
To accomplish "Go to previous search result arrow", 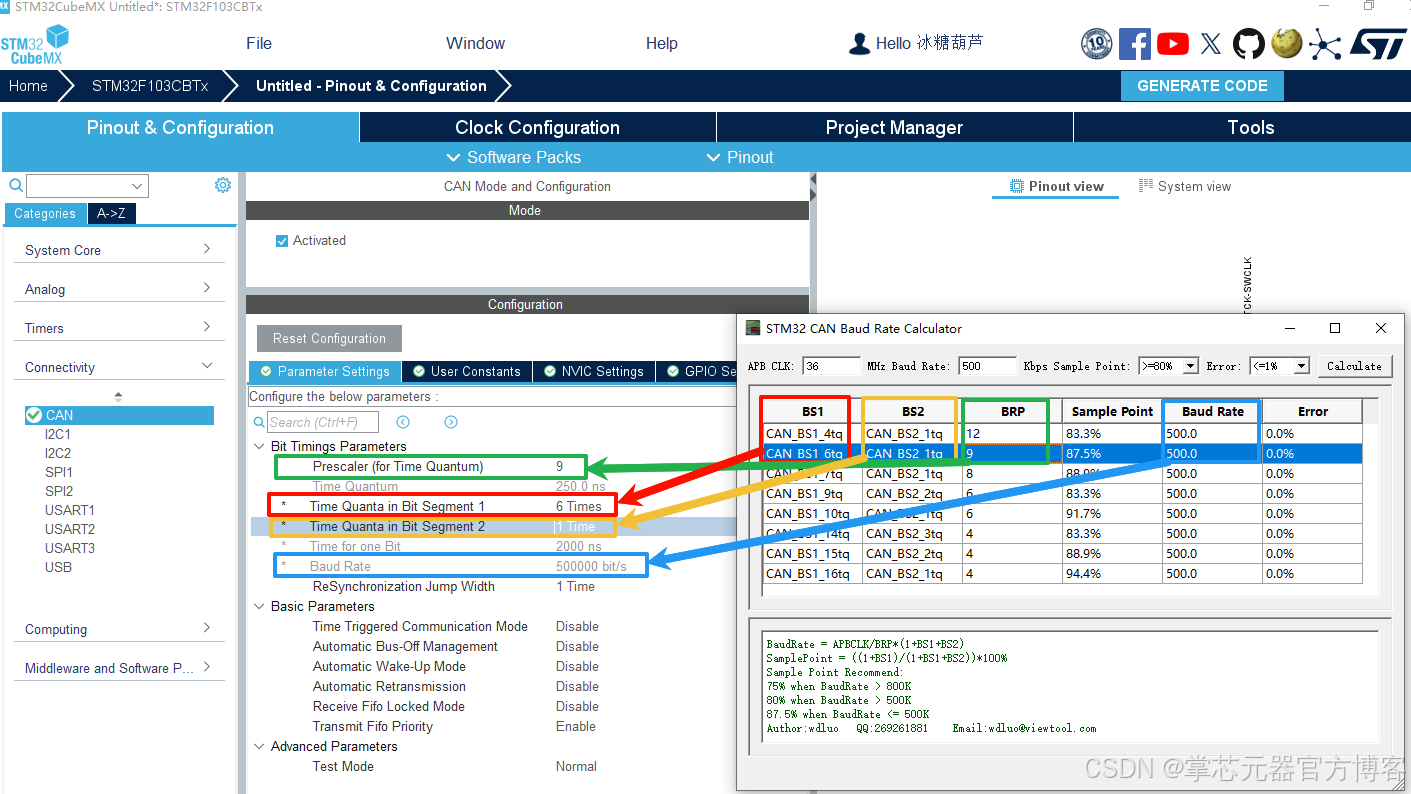I will [403, 422].
